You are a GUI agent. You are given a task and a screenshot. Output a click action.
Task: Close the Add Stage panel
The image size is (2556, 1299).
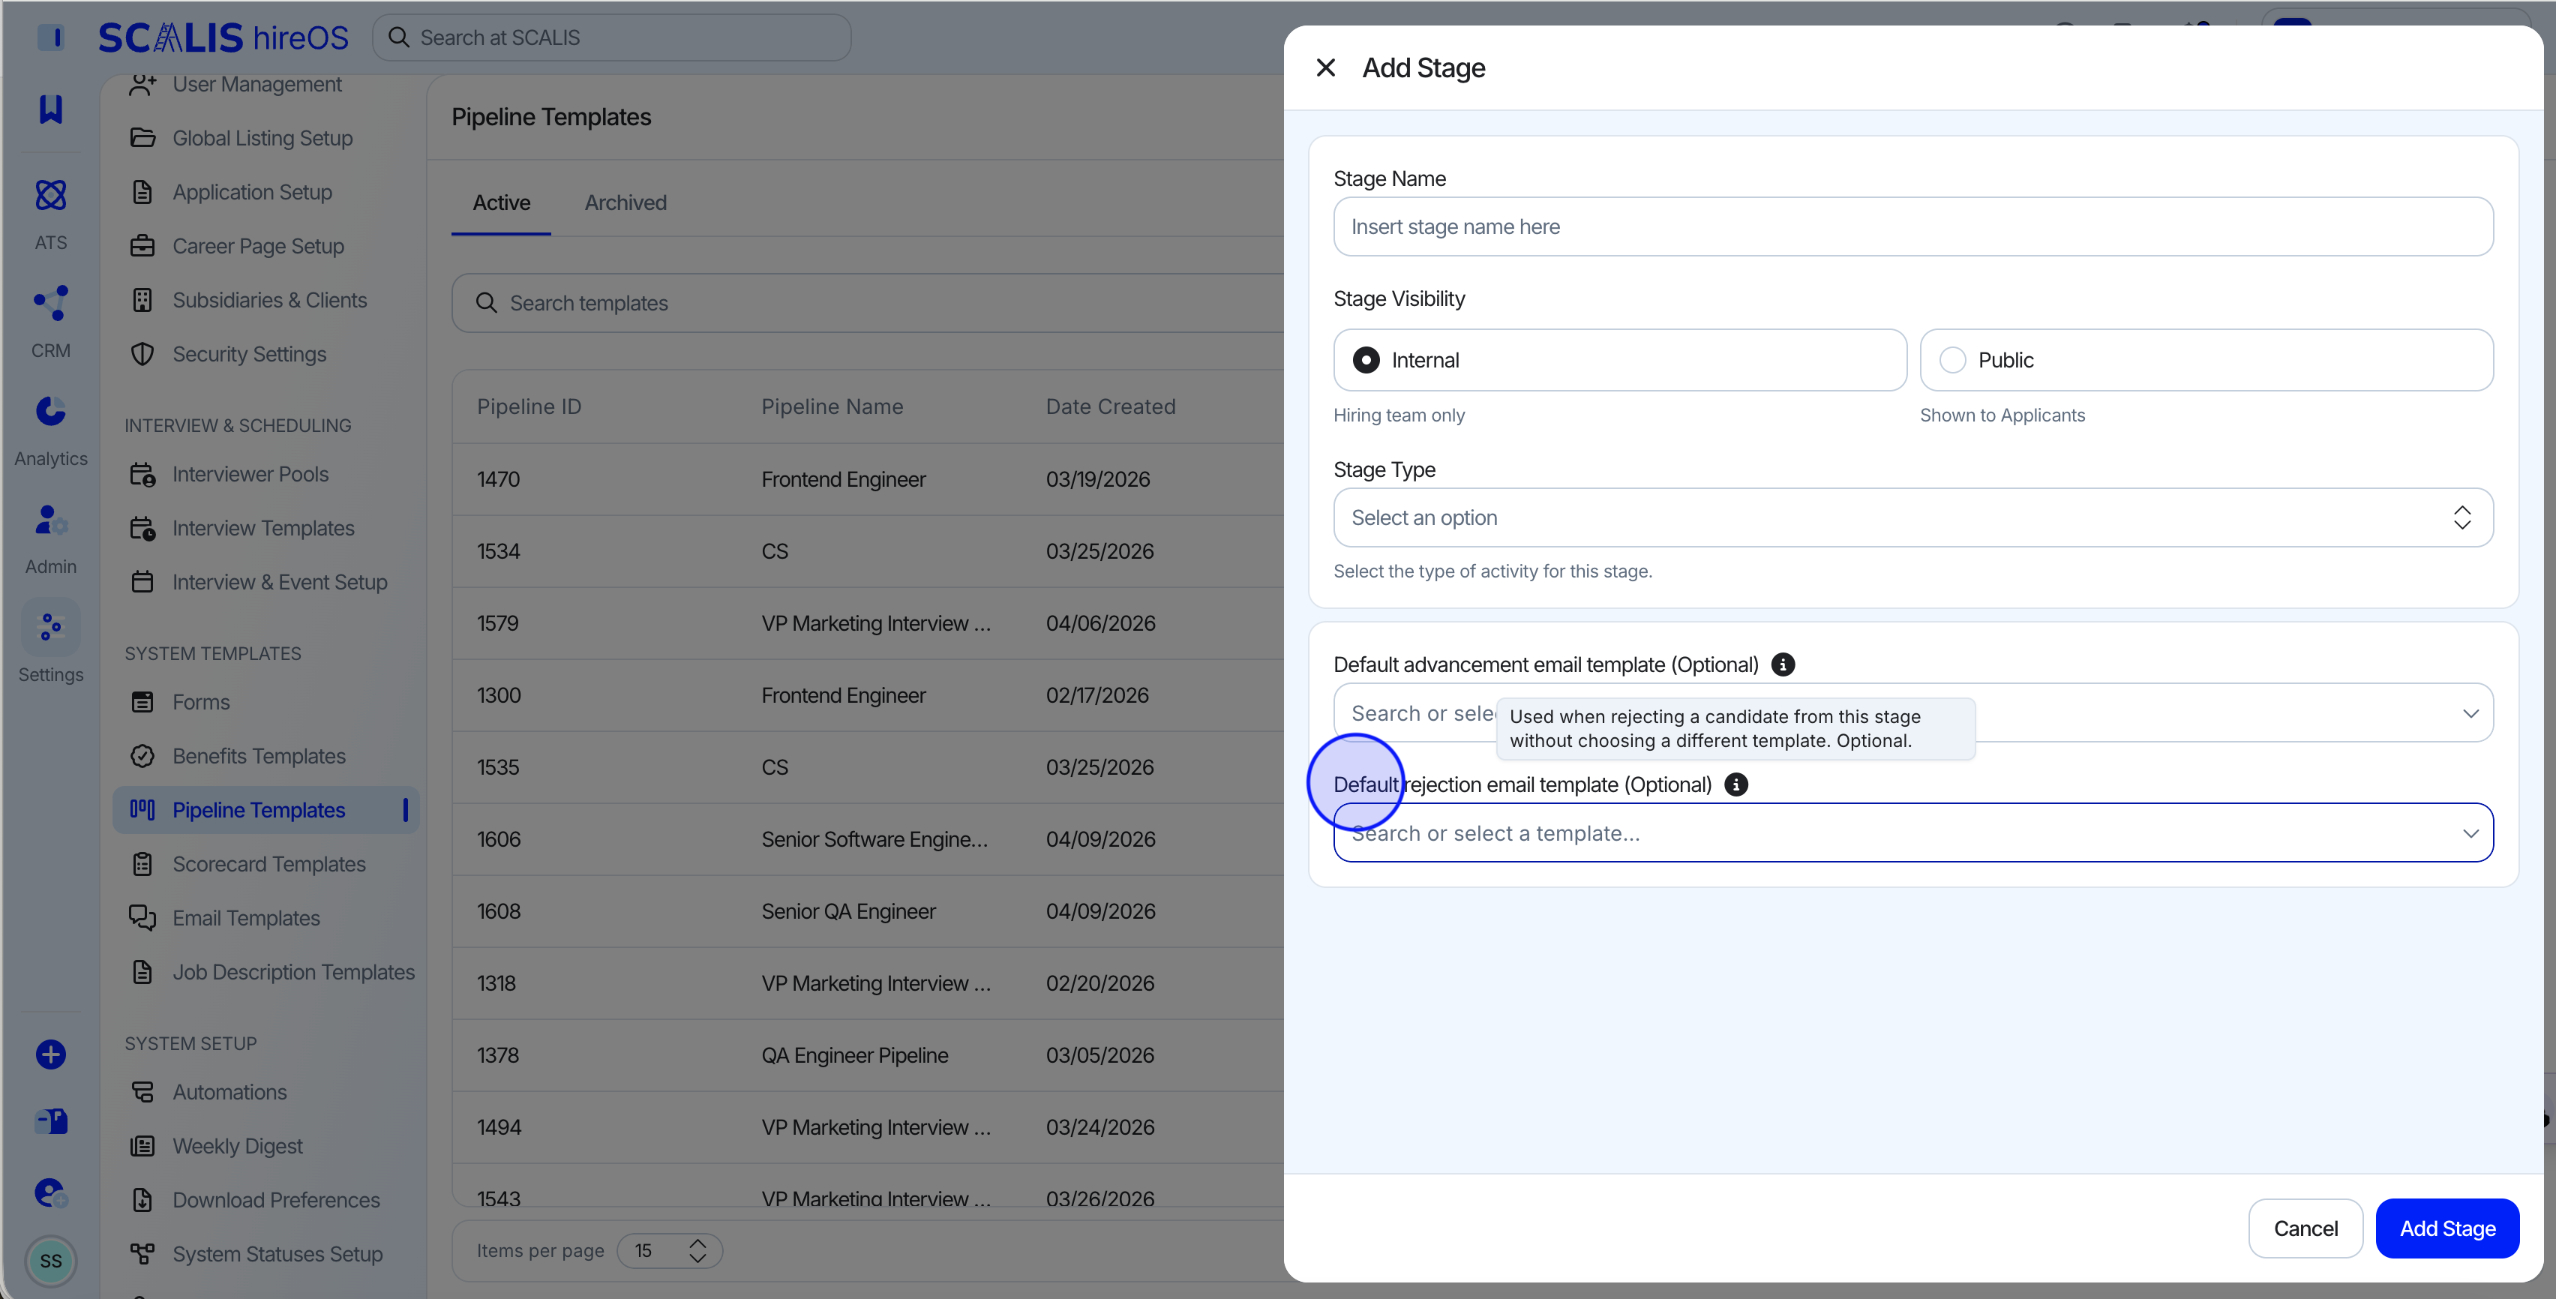(1326, 68)
